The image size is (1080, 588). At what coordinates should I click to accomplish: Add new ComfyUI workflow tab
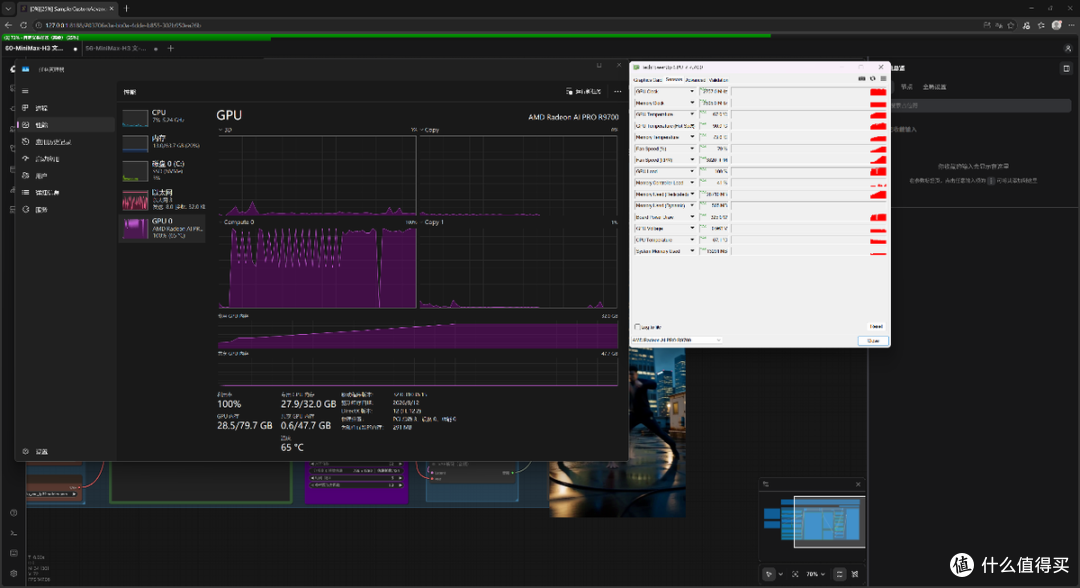tap(171, 48)
